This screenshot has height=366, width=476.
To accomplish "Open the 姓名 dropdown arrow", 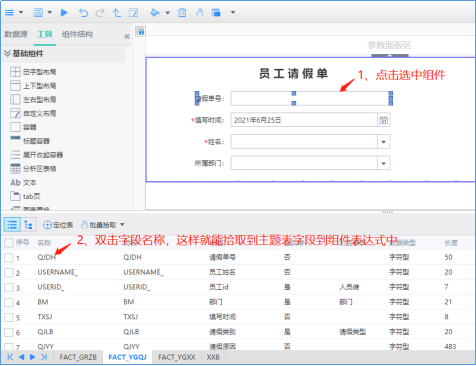I will tap(384, 142).
